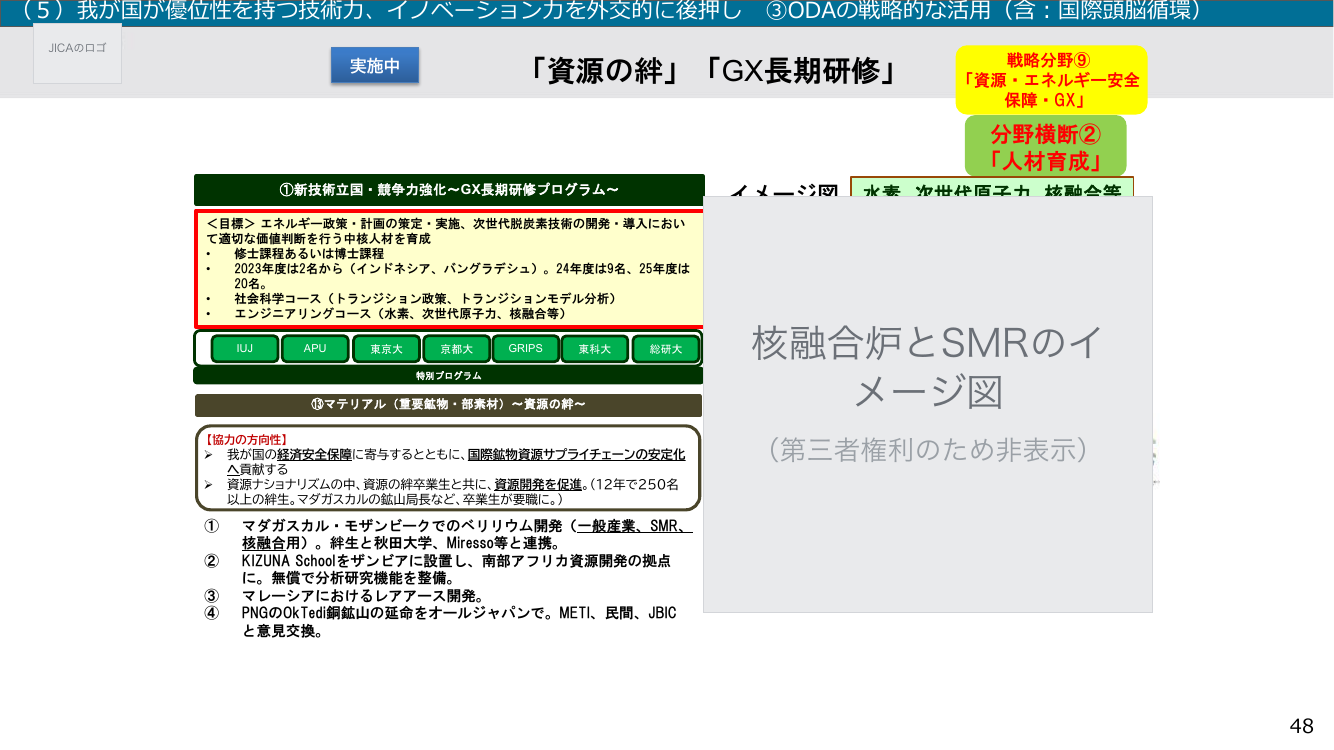The image size is (1334, 750).
Task: Click the blue 実施中 status badge
Action: (x=375, y=66)
